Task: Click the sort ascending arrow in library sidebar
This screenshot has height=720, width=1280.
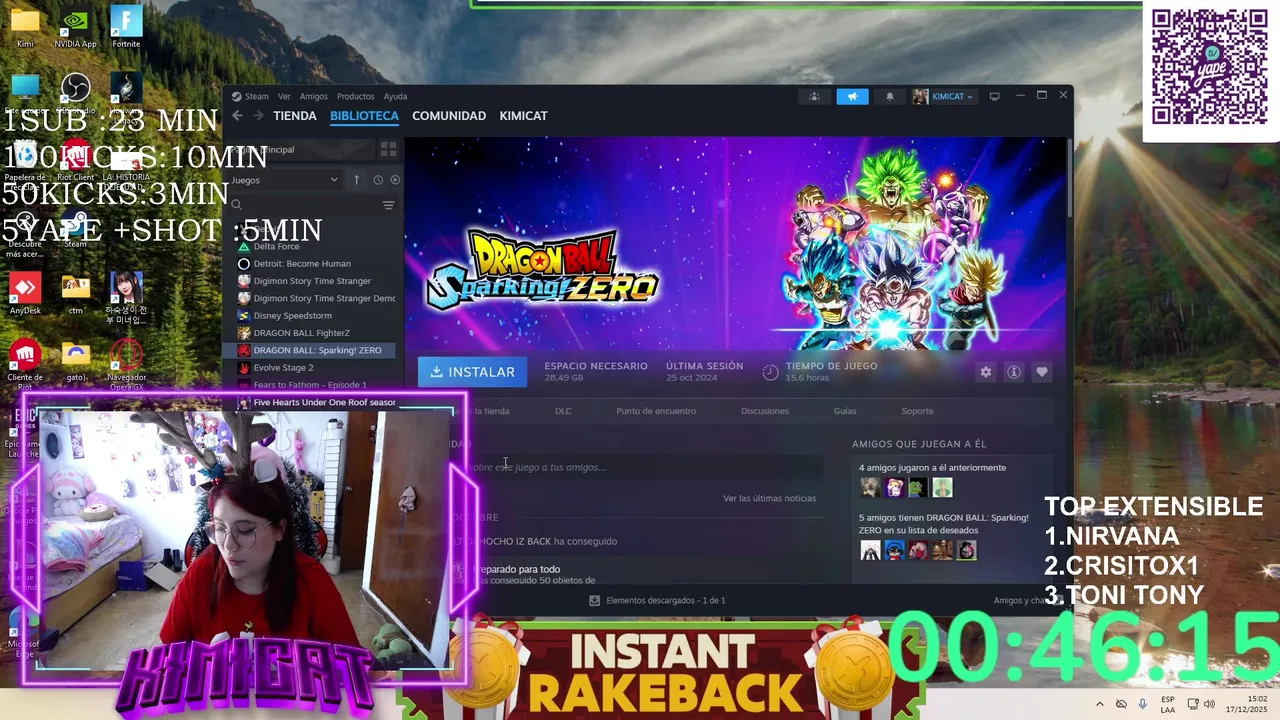Action: pos(356,180)
